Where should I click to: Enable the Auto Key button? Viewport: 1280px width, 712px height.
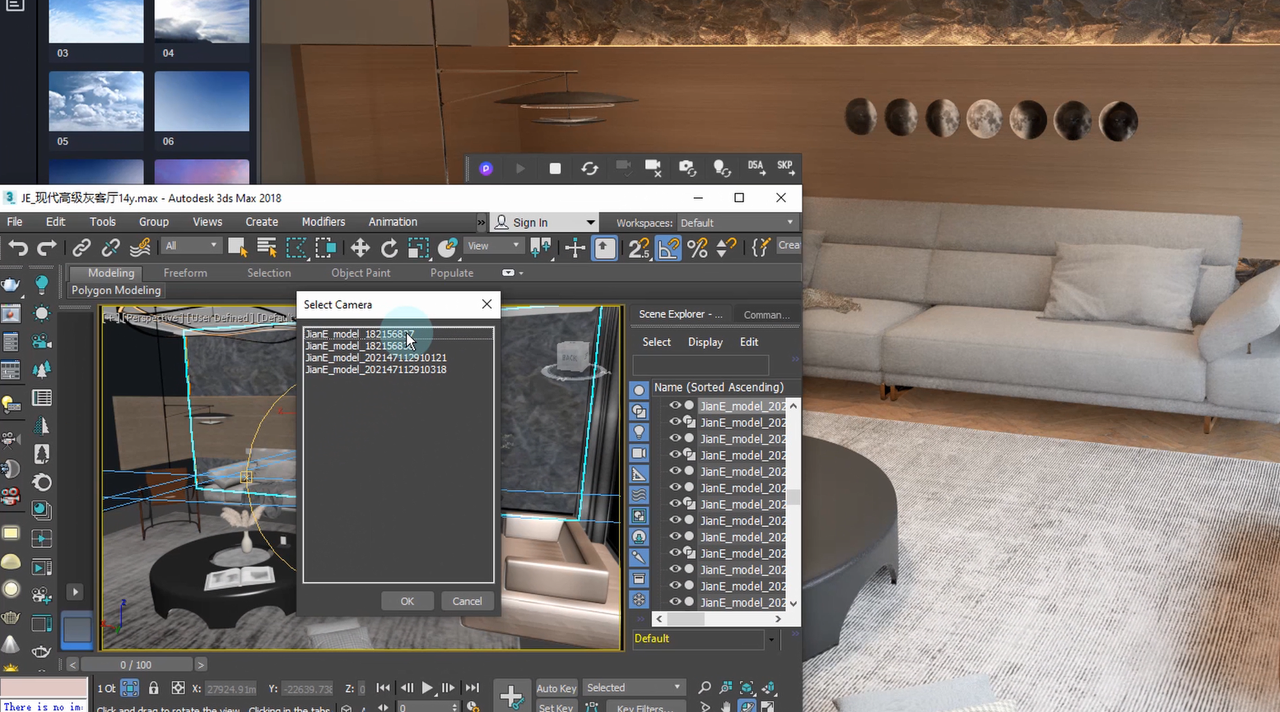pyautogui.click(x=556, y=688)
